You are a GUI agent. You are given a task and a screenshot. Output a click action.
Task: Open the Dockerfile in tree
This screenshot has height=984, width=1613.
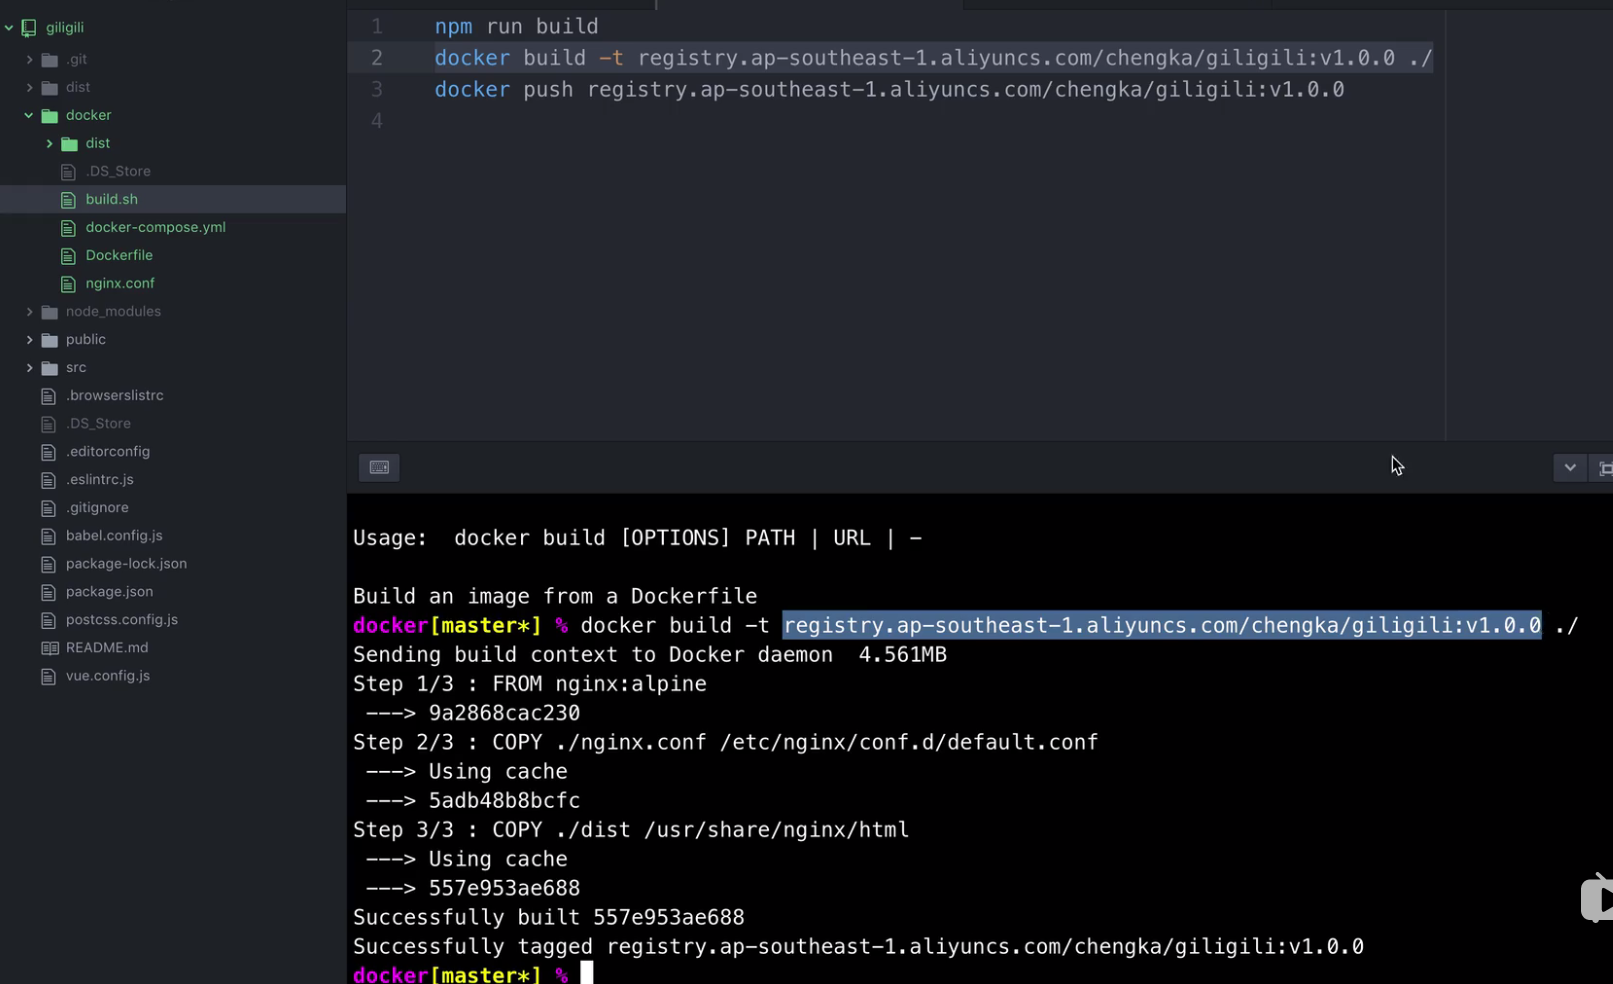[119, 255]
